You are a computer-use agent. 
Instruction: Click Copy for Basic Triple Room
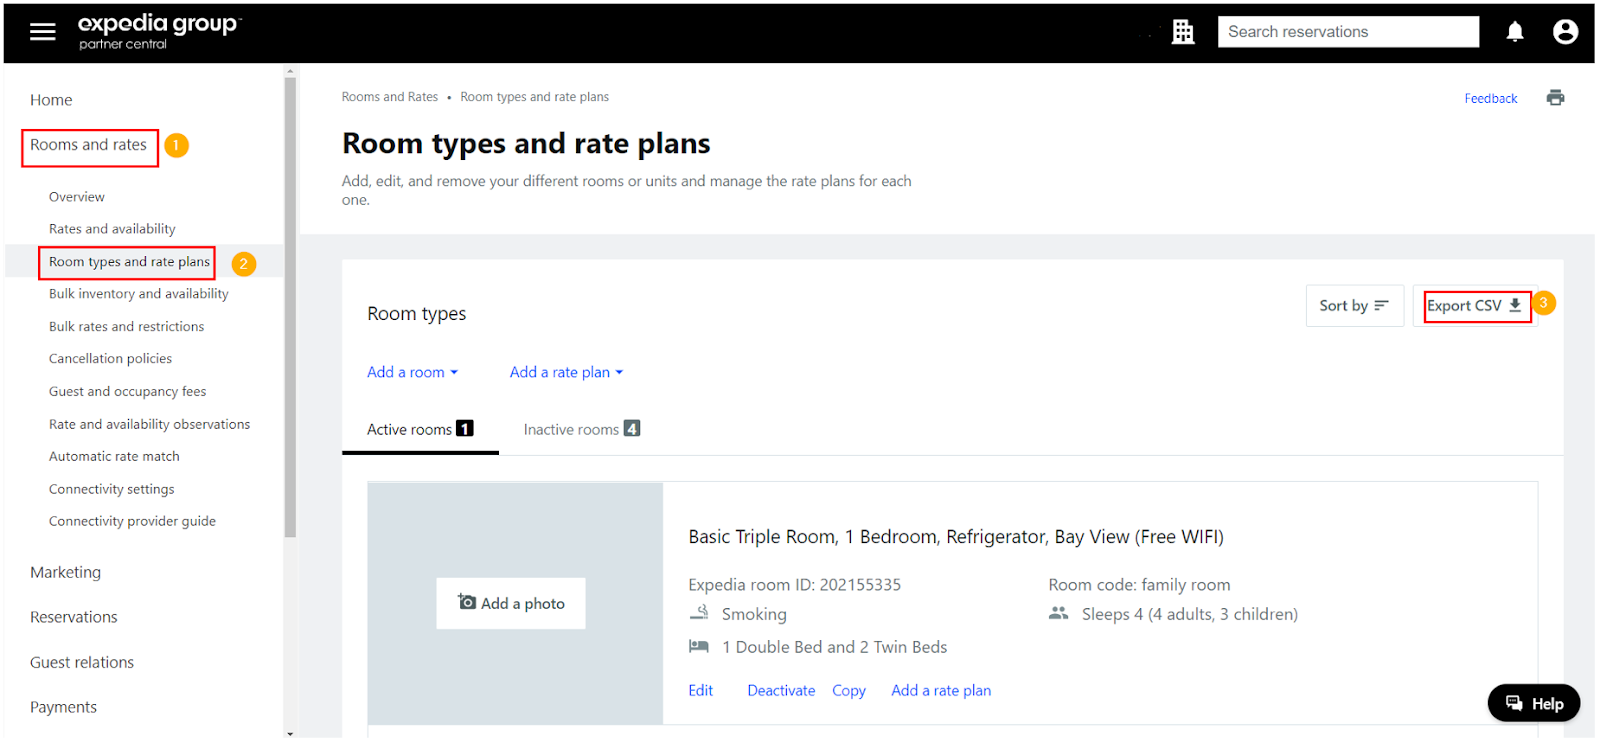click(848, 690)
